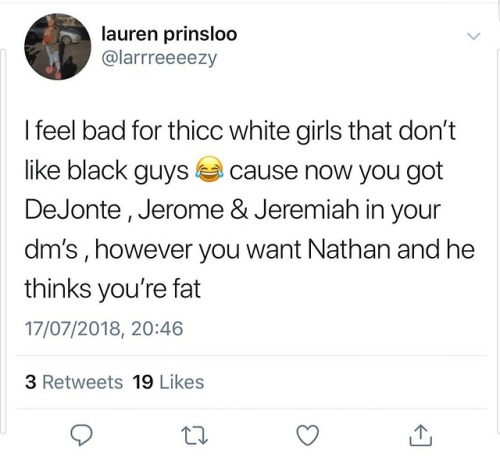Click the Likes label text

(182, 382)
